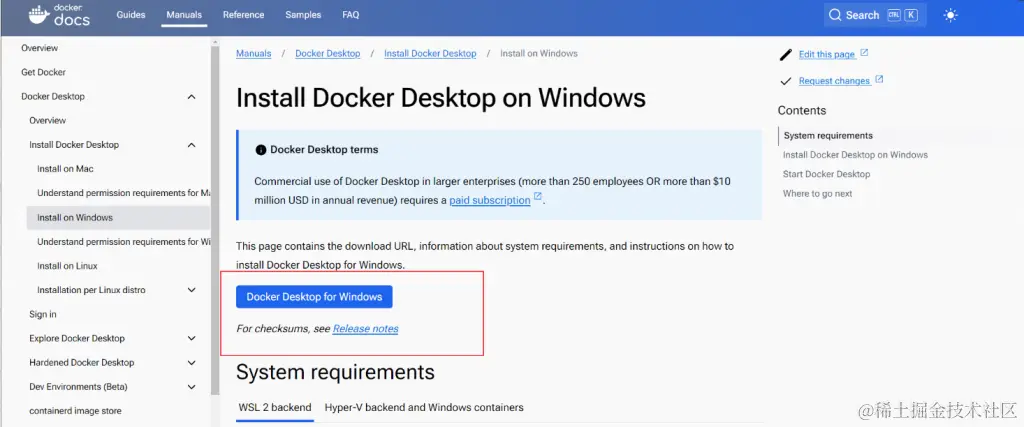Follow the paid subscription link
The width and height of the screenshot is (1024, 427).
tap(490, 201)
